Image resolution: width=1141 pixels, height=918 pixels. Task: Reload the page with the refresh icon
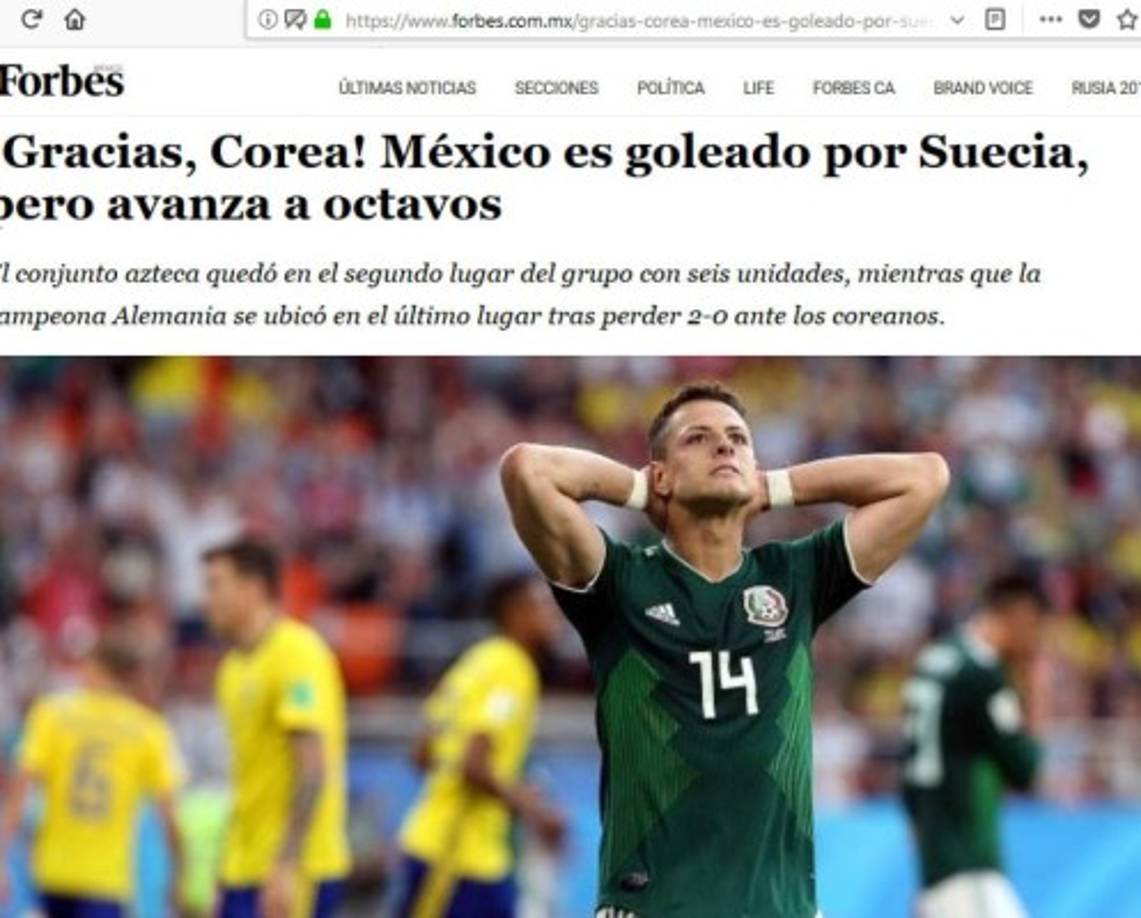click(31, 19)
